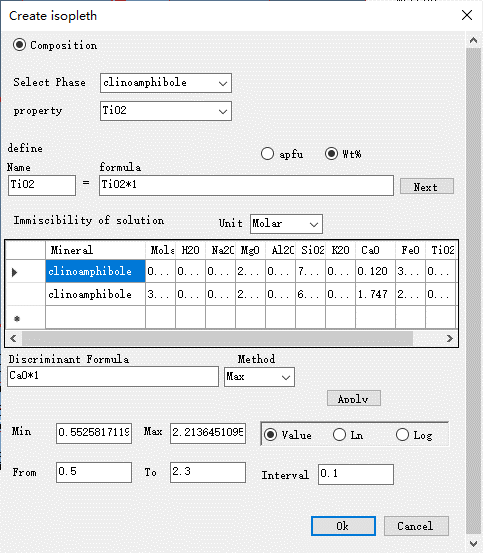
Task: Click the Next button
Action: click(427, 186)
